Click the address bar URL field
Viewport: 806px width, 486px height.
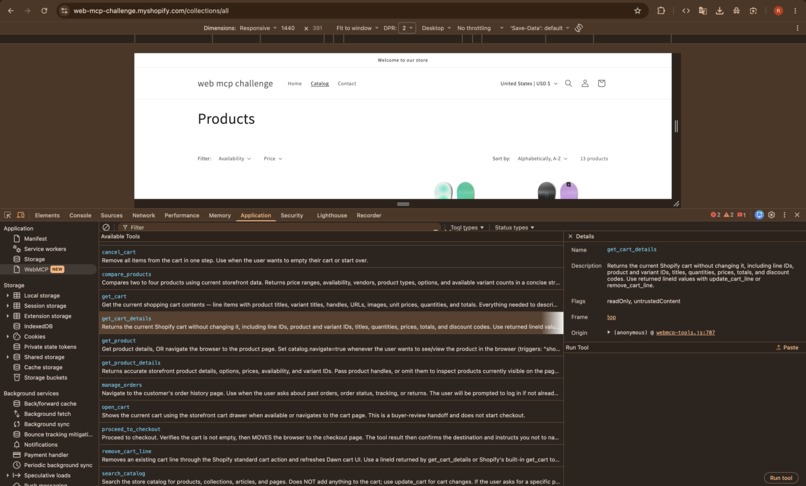click(350, 10)
